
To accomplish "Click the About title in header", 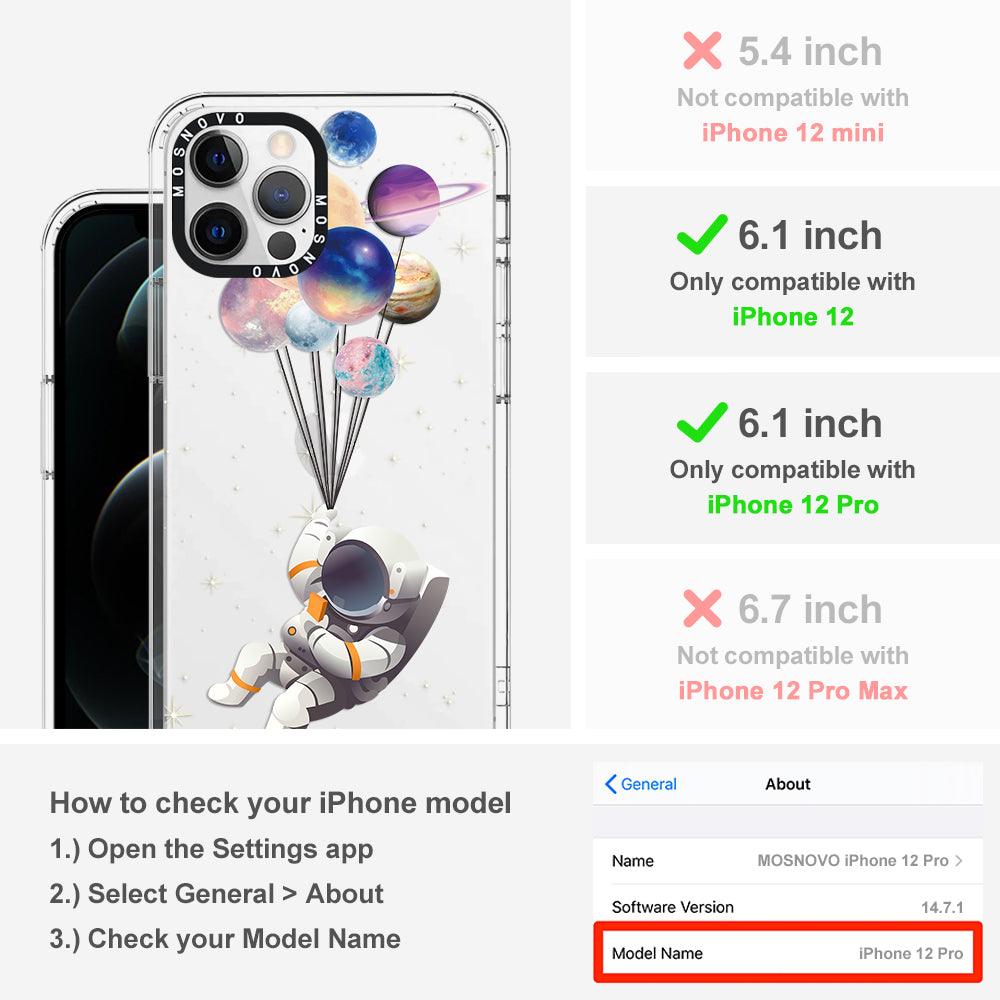I will [x=788, y=784].
